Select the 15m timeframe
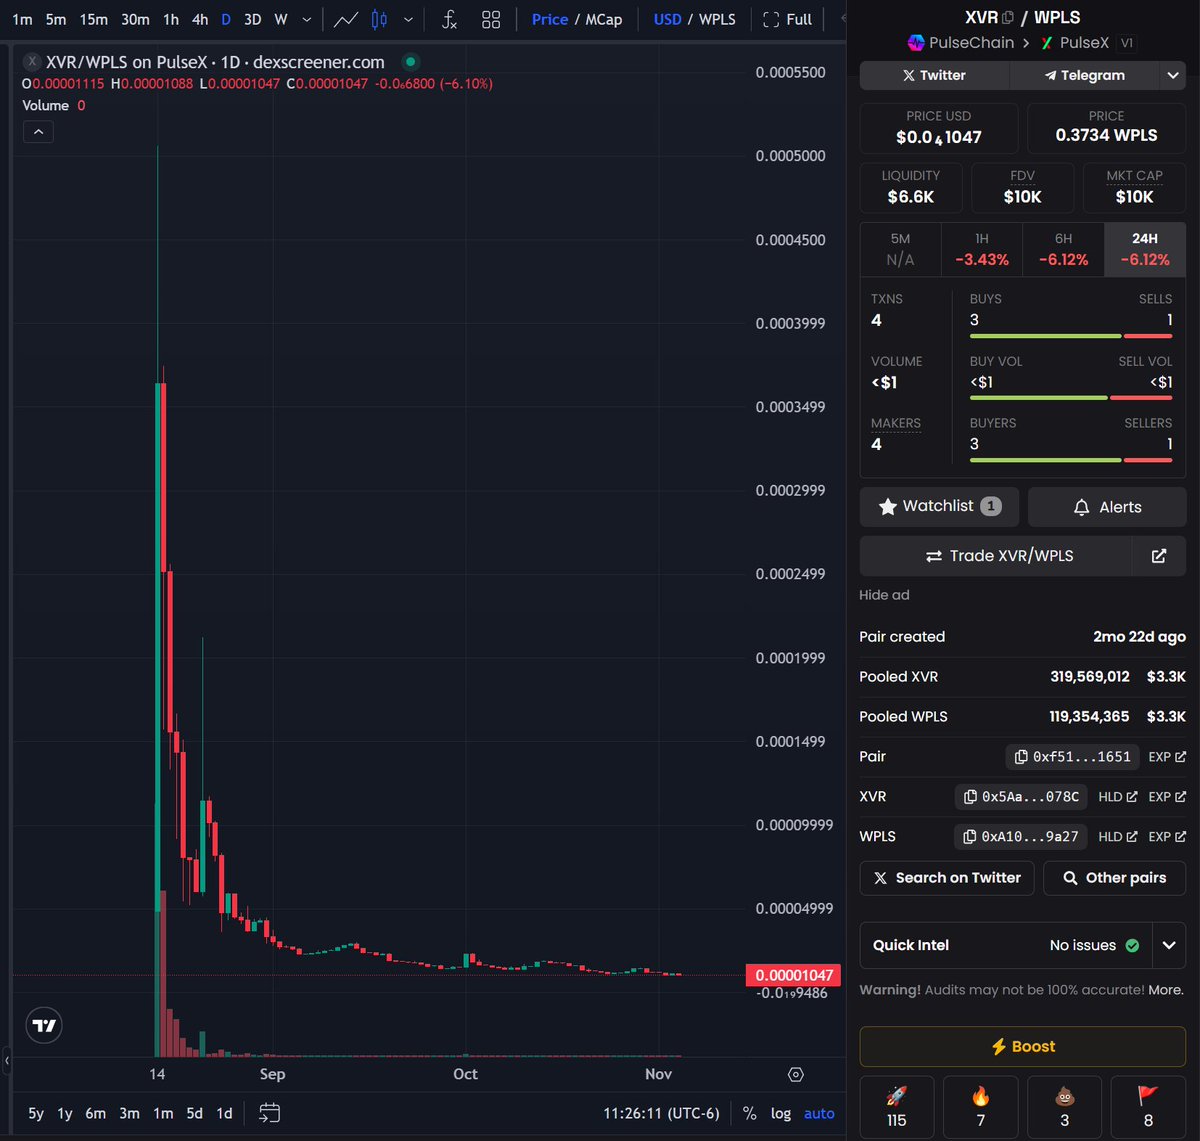 pyautogui.click(x=93, y=19)
